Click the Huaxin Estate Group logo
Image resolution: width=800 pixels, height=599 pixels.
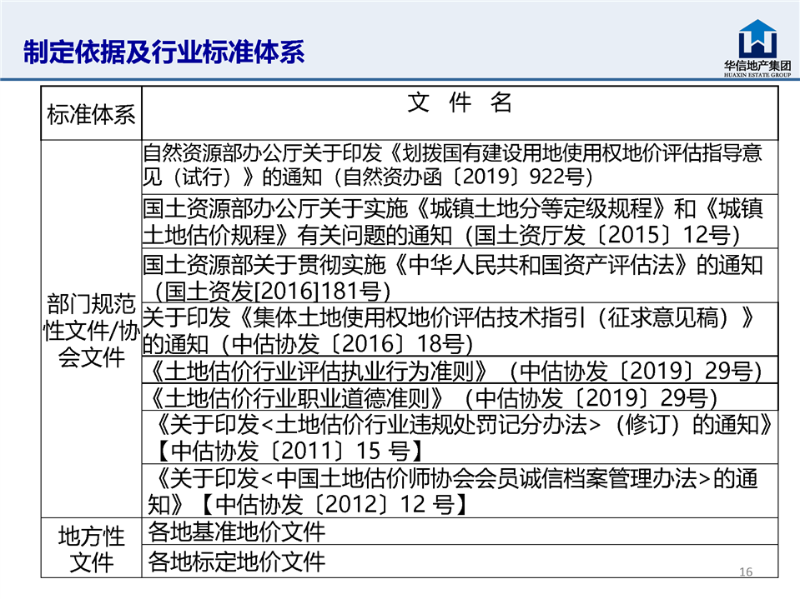pyautogui.click(x=758, y=48)
